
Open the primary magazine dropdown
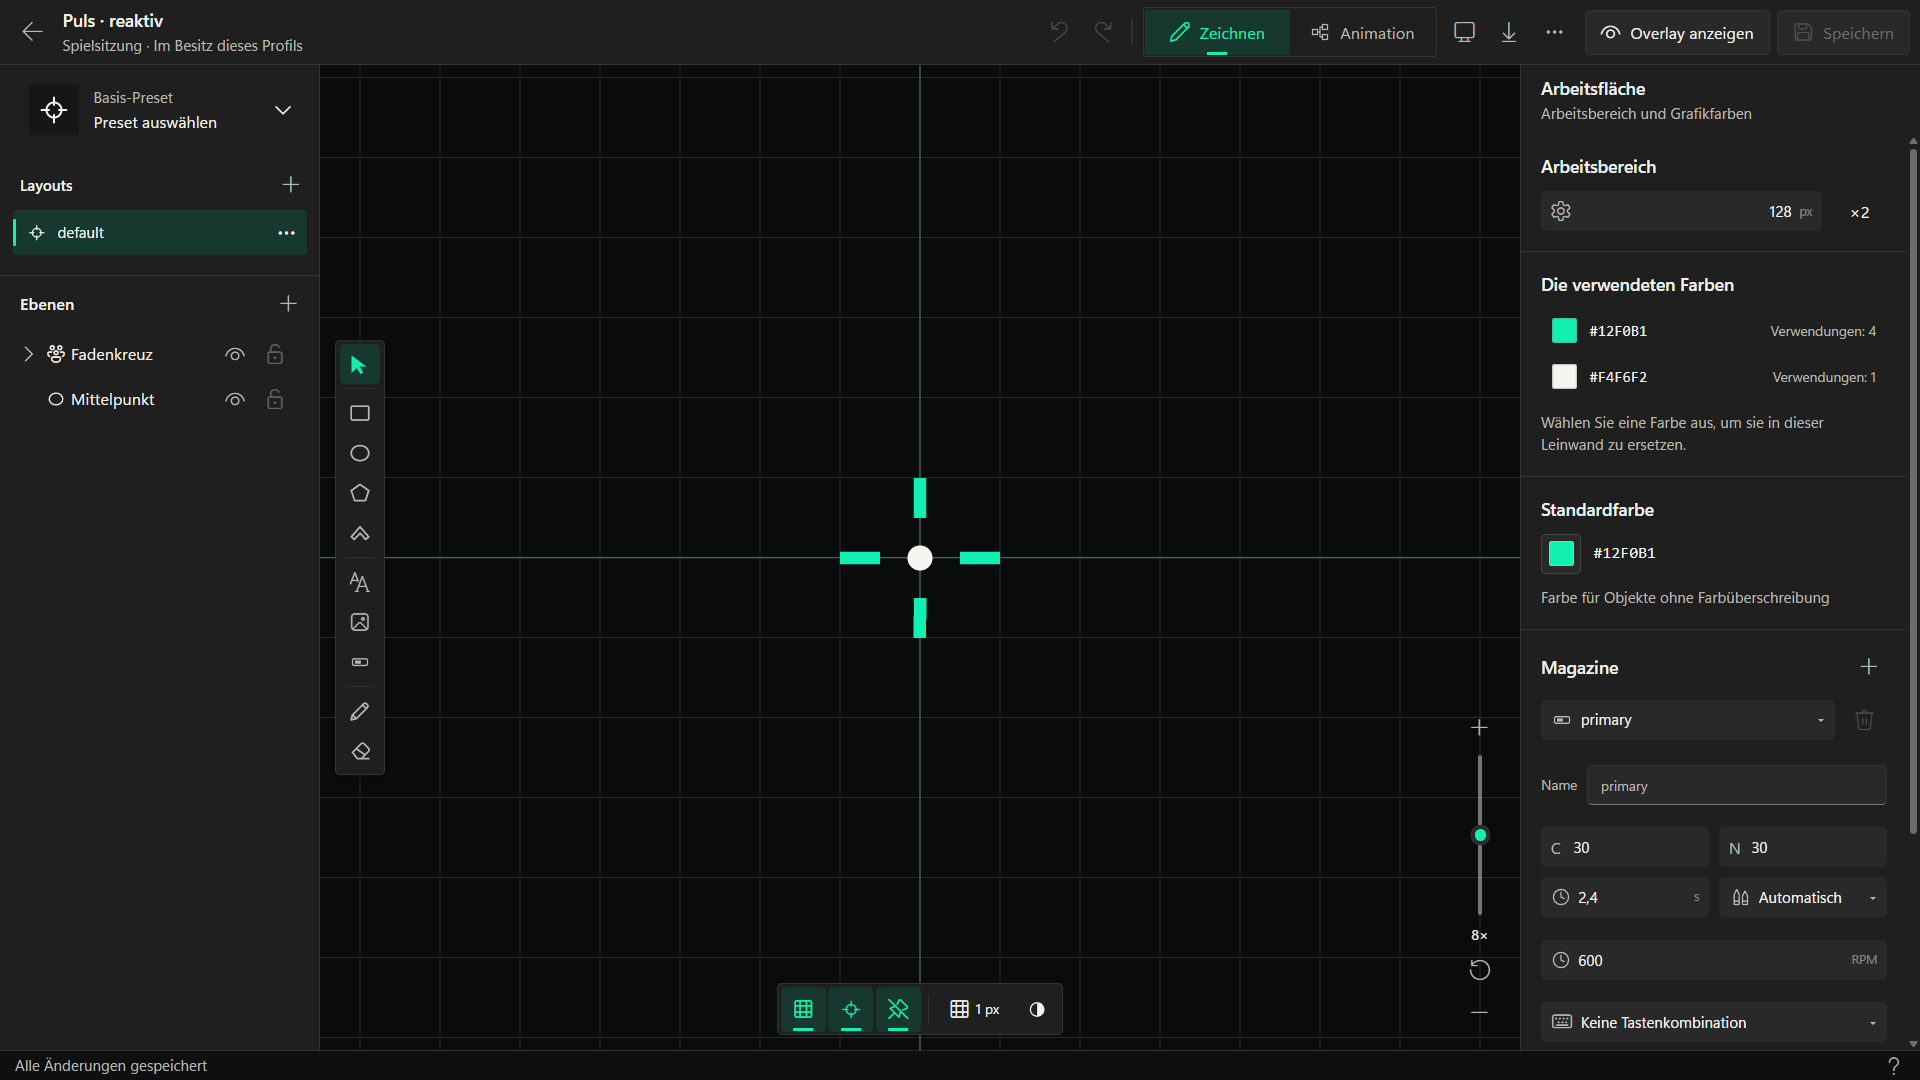1687,720
